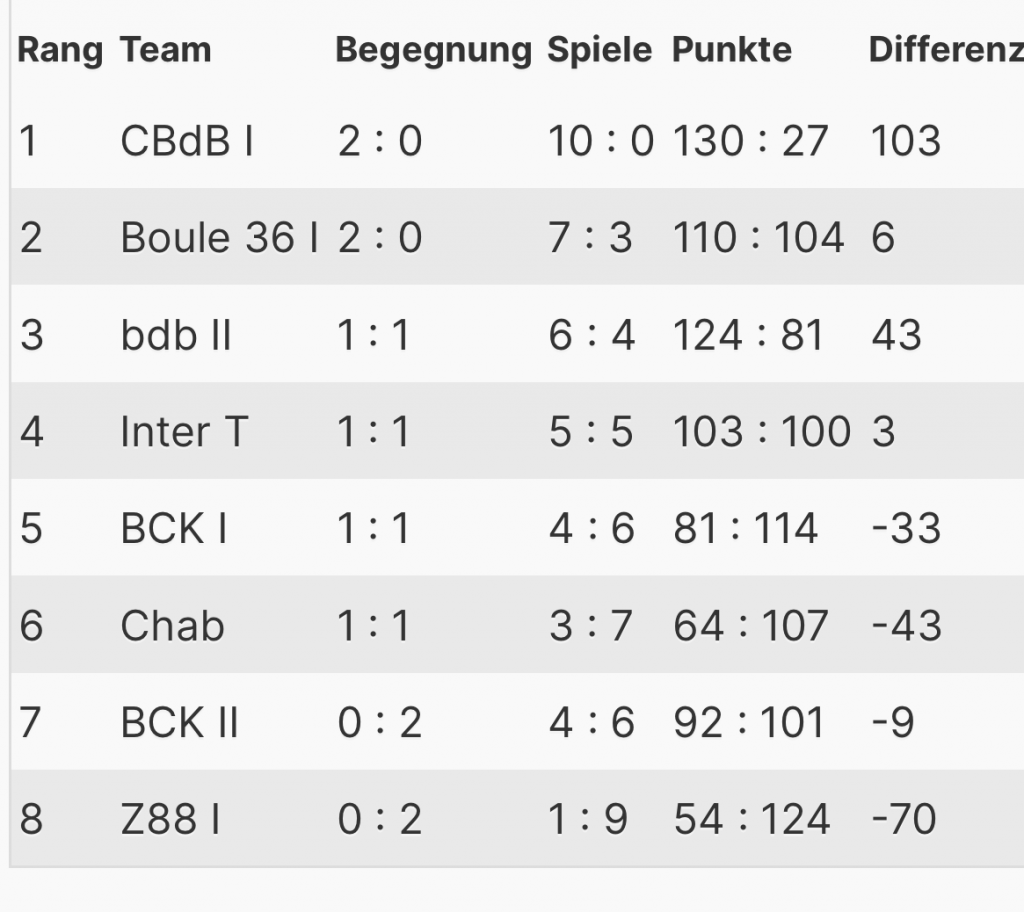
Task: Click the Rang column header
Action: [x=60, y=50]
